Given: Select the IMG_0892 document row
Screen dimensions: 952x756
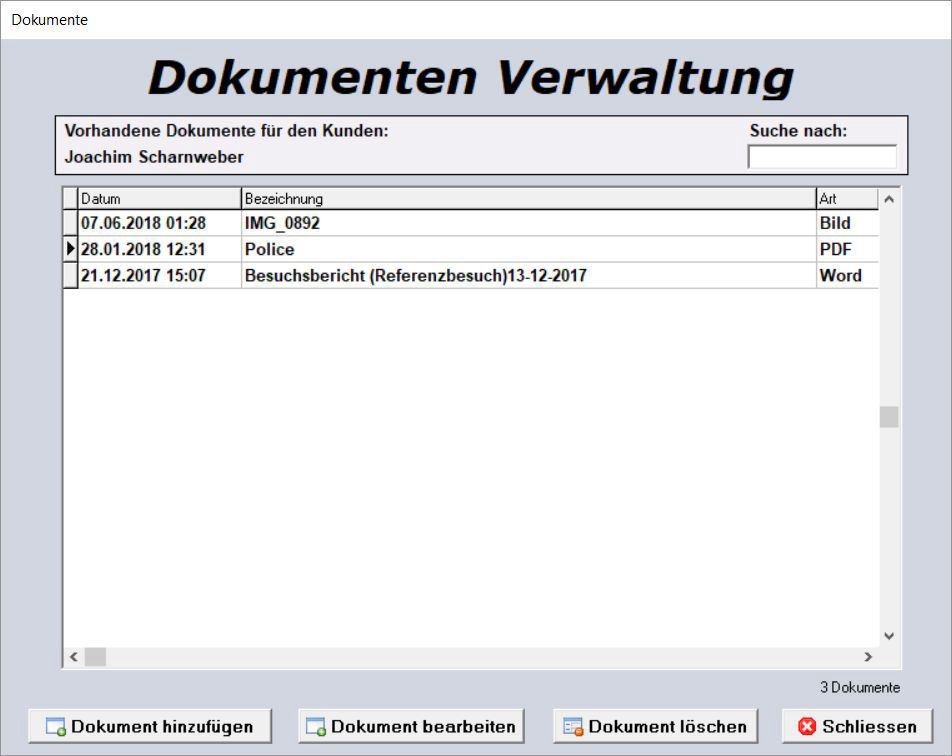Looking at the screenshot, I should coord(282,223).
